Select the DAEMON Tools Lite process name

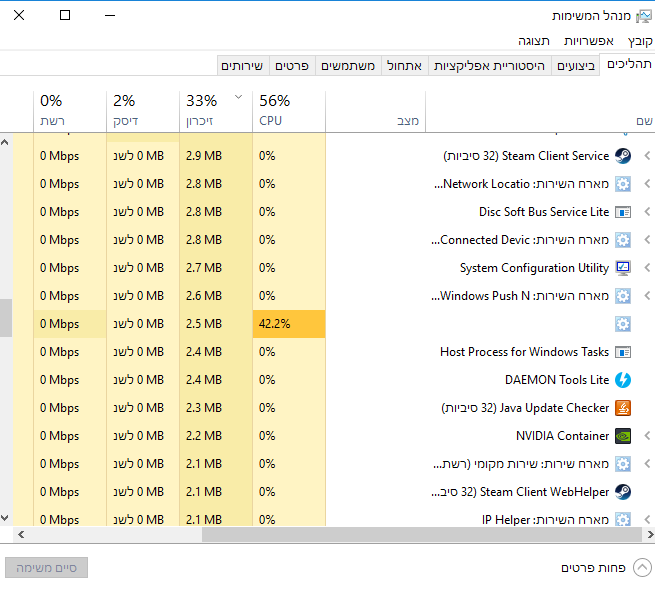pos(557,380)
